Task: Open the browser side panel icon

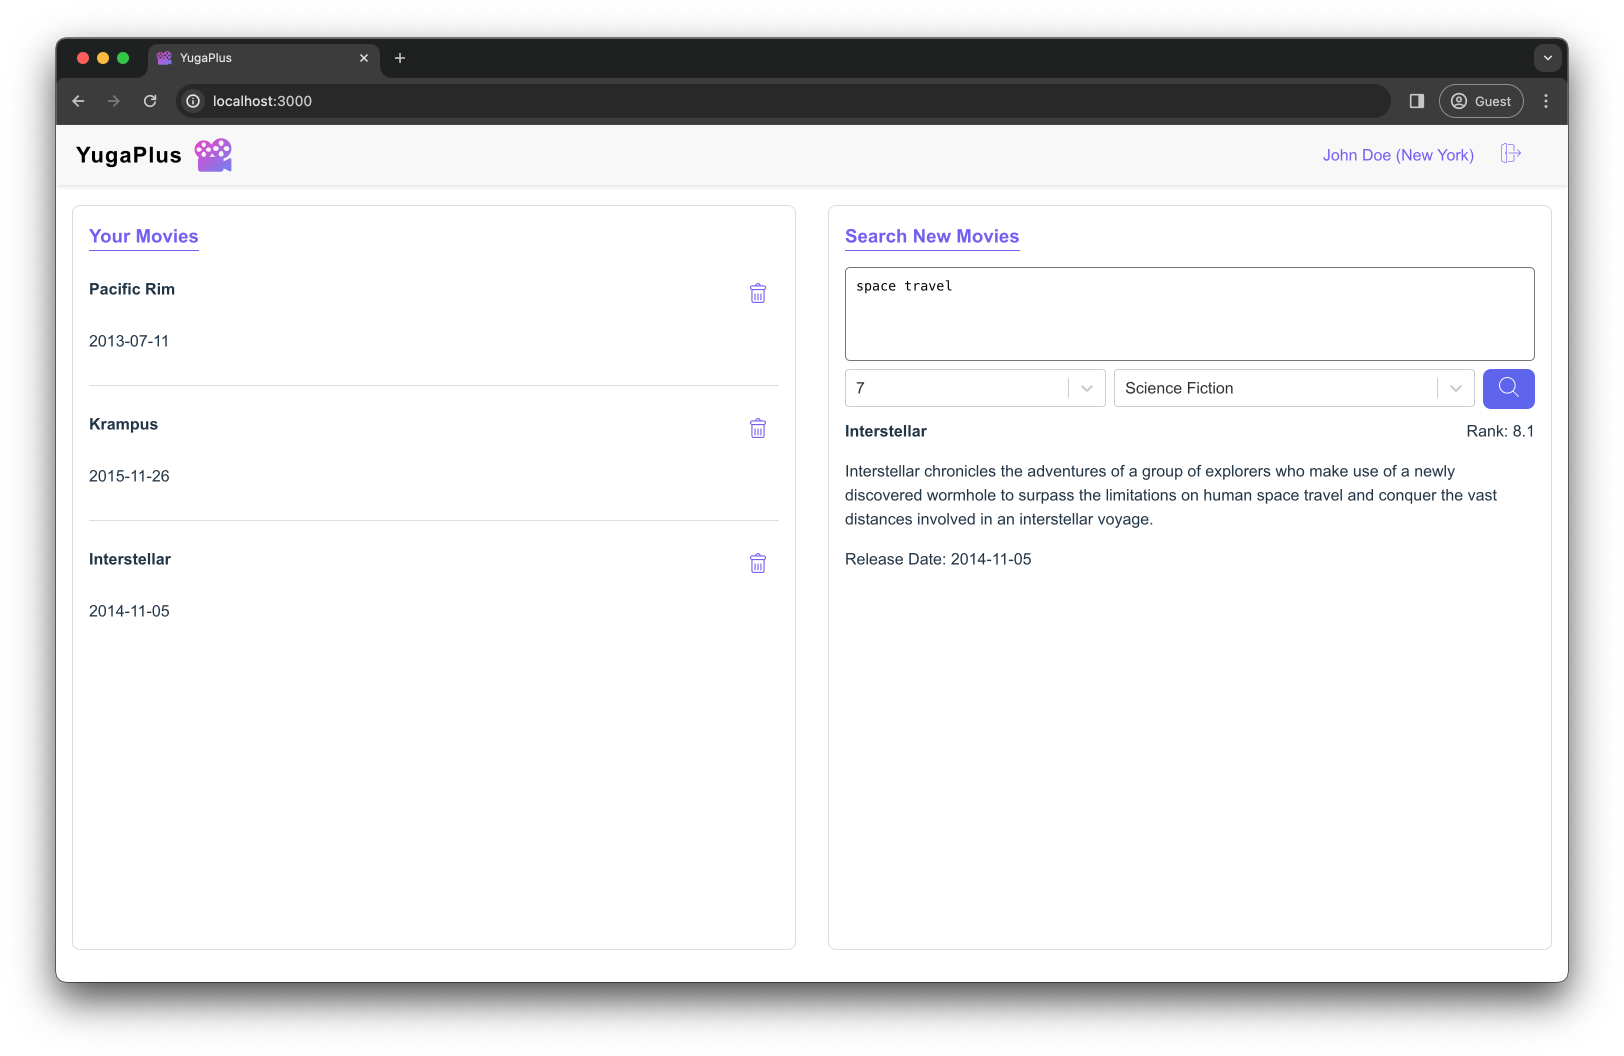Action: click(1416, 101)
